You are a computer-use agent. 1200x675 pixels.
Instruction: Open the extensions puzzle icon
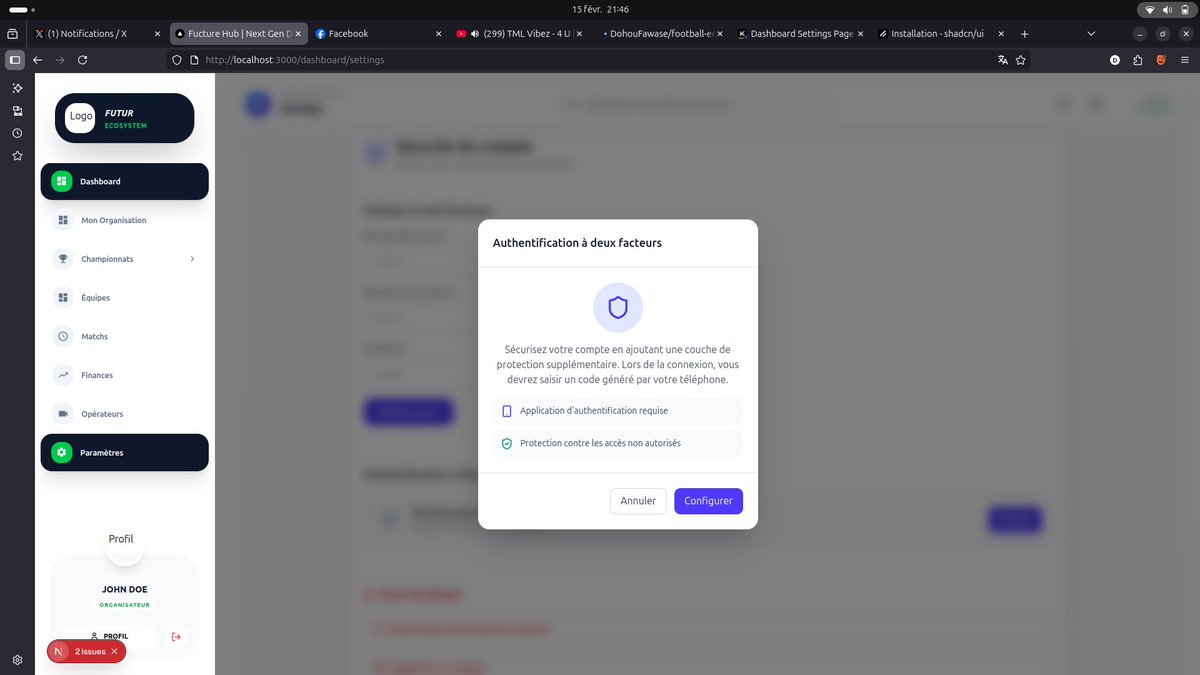click(1138, 60)
